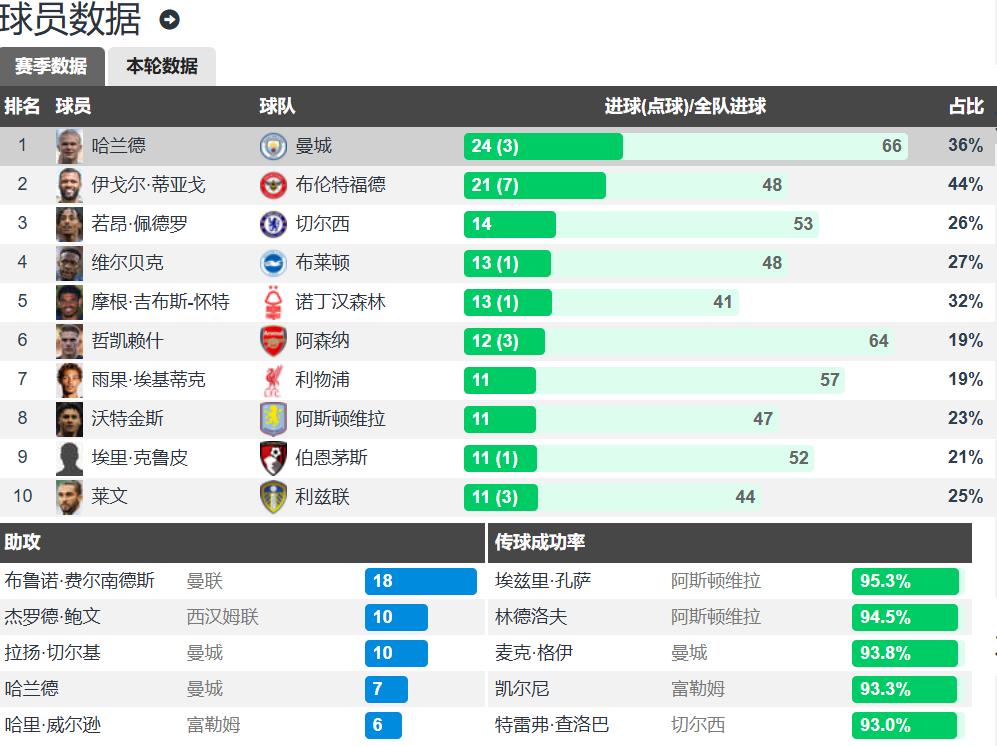
Task: Switch to the 本轮数据 tab
Action: click(x=162, y=67)
